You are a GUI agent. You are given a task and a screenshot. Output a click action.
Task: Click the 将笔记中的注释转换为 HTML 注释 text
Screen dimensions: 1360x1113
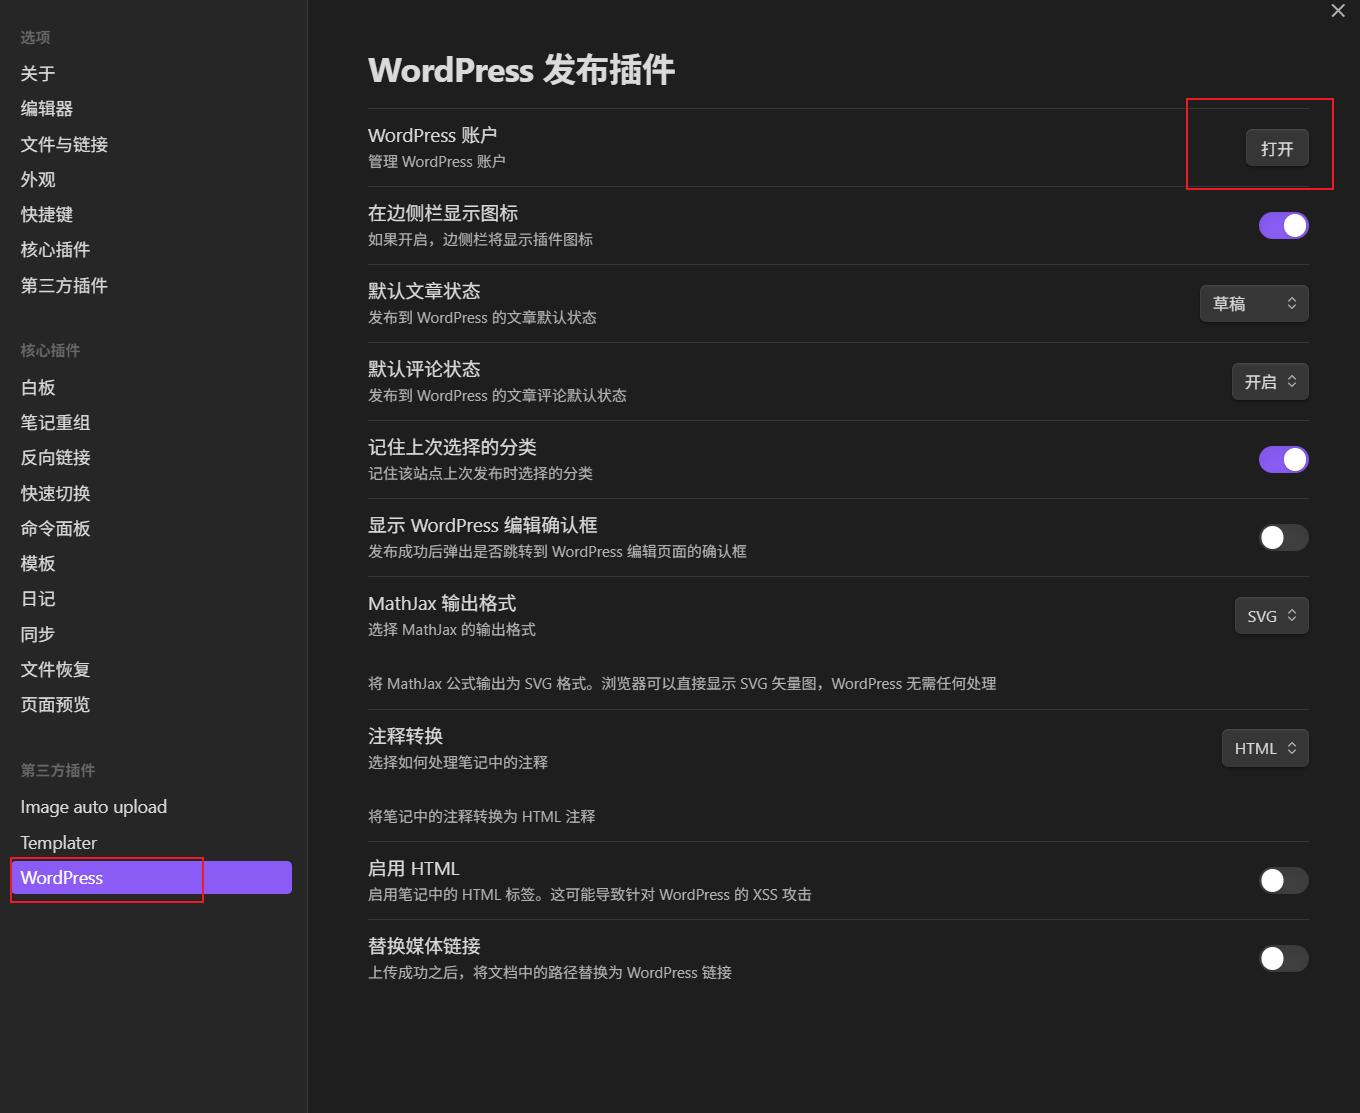pyautogui.click(x=481, y=817)
